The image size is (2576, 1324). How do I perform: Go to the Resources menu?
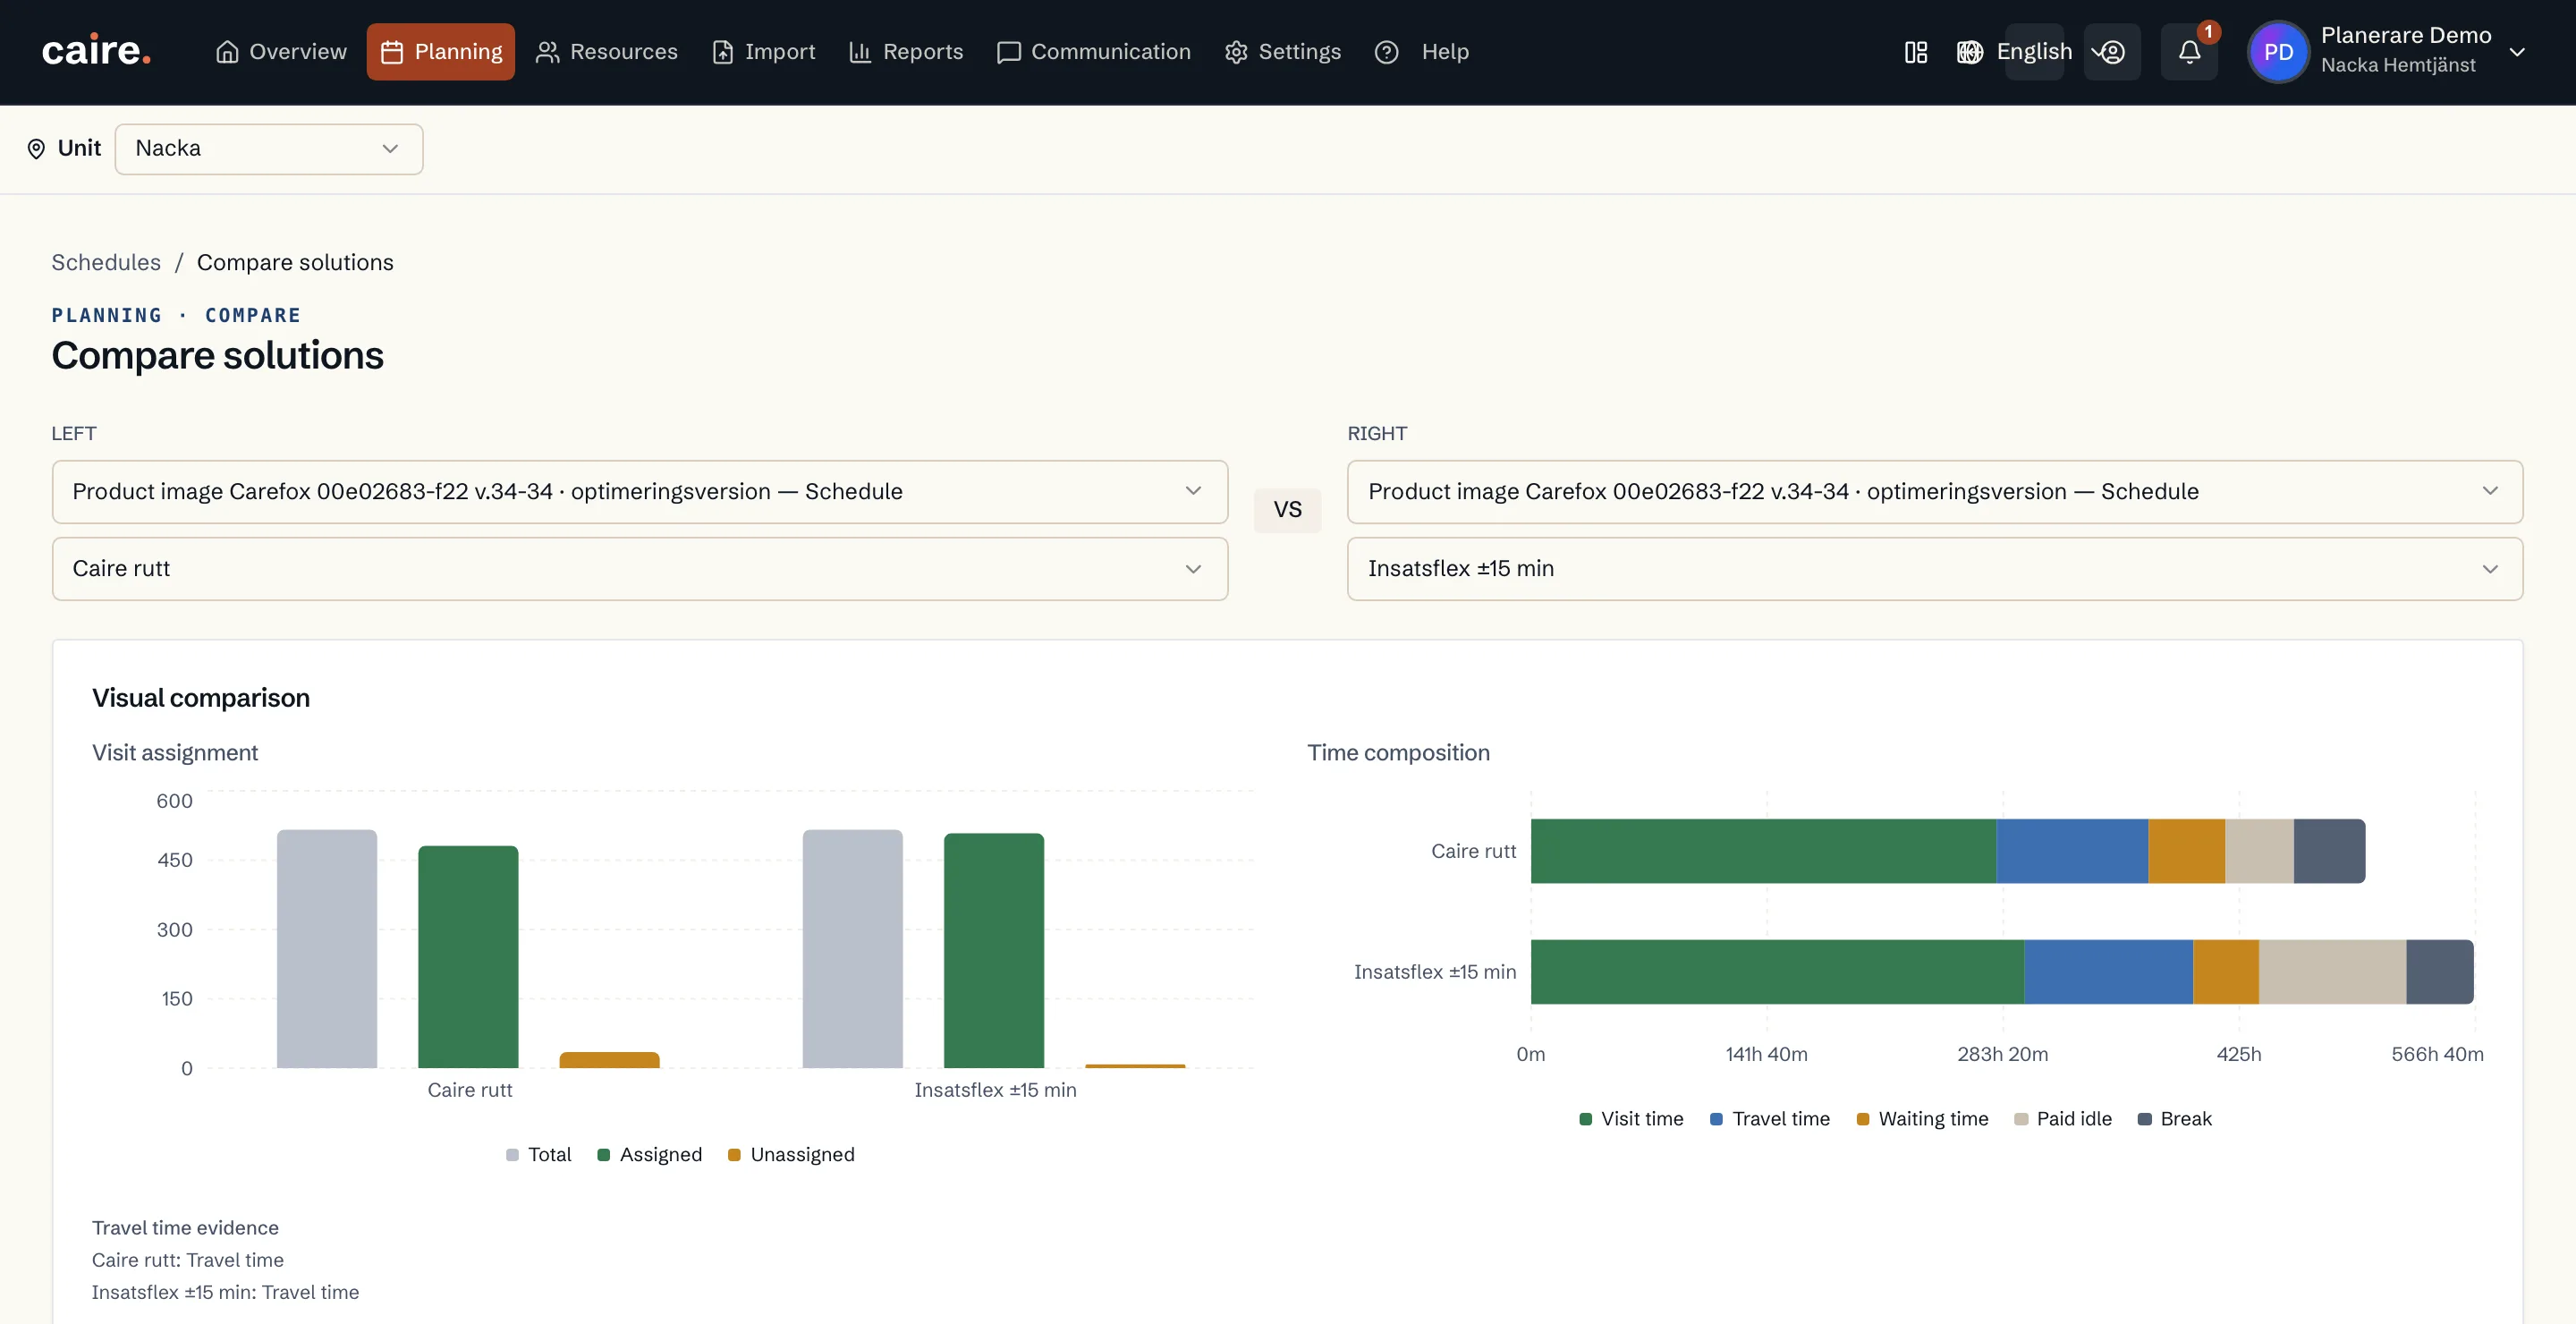click(x=607, y=52)
